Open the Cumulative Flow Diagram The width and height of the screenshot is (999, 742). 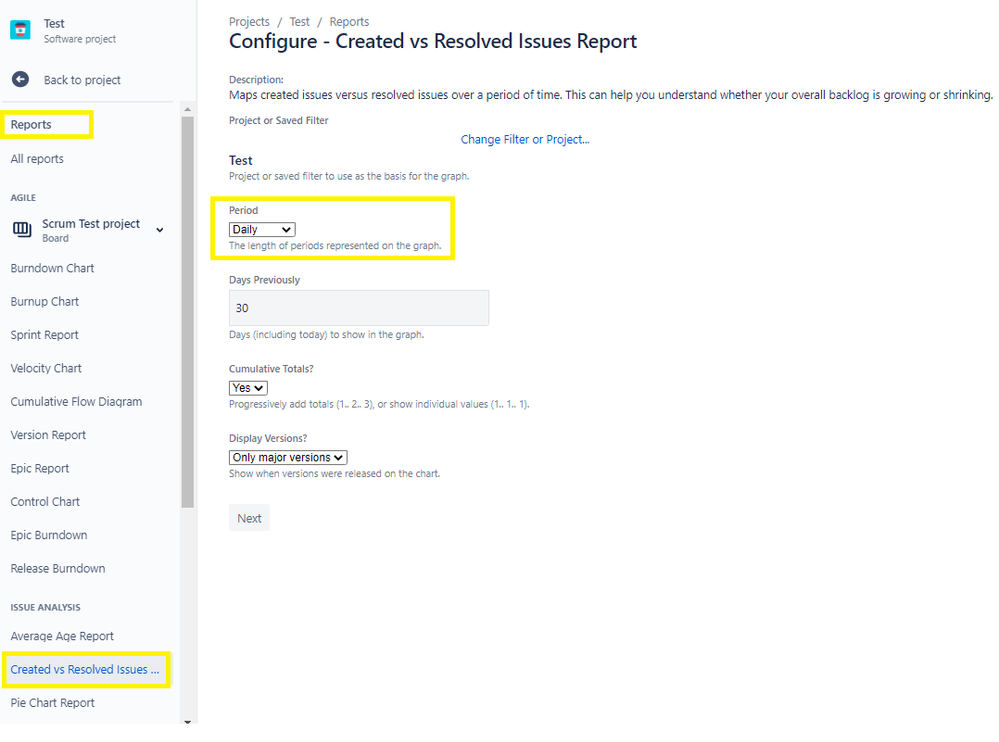(77, 401)
